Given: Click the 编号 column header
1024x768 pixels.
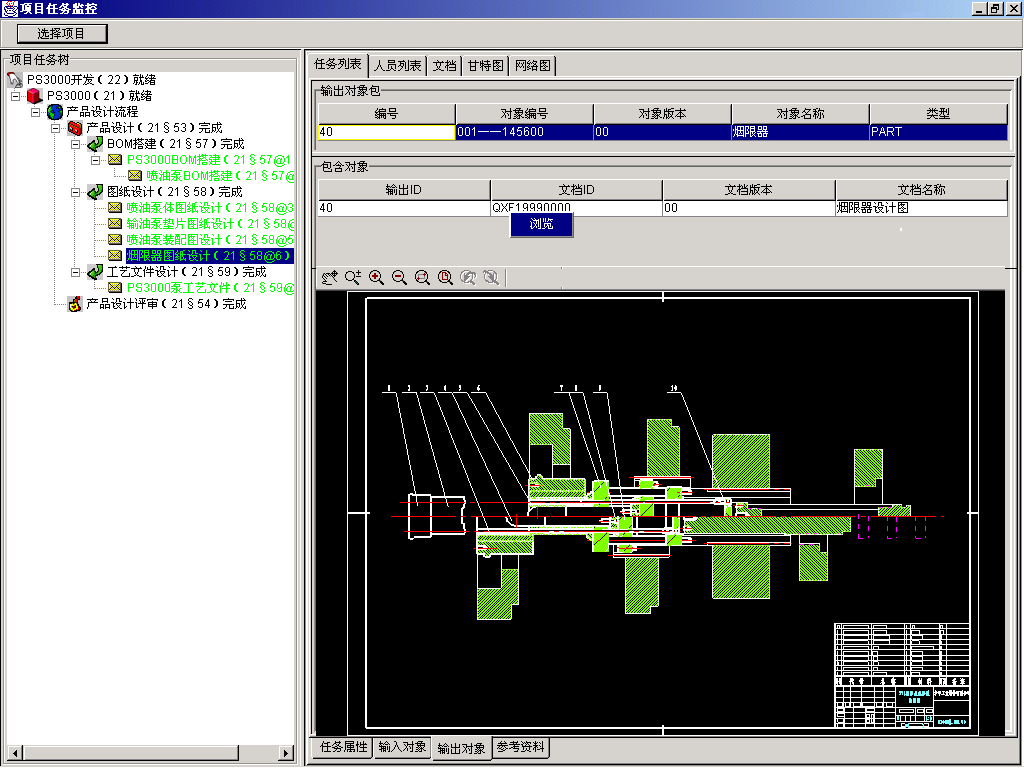Looking at the screenshot, I should pyautogui.click(x=387, y=114).
